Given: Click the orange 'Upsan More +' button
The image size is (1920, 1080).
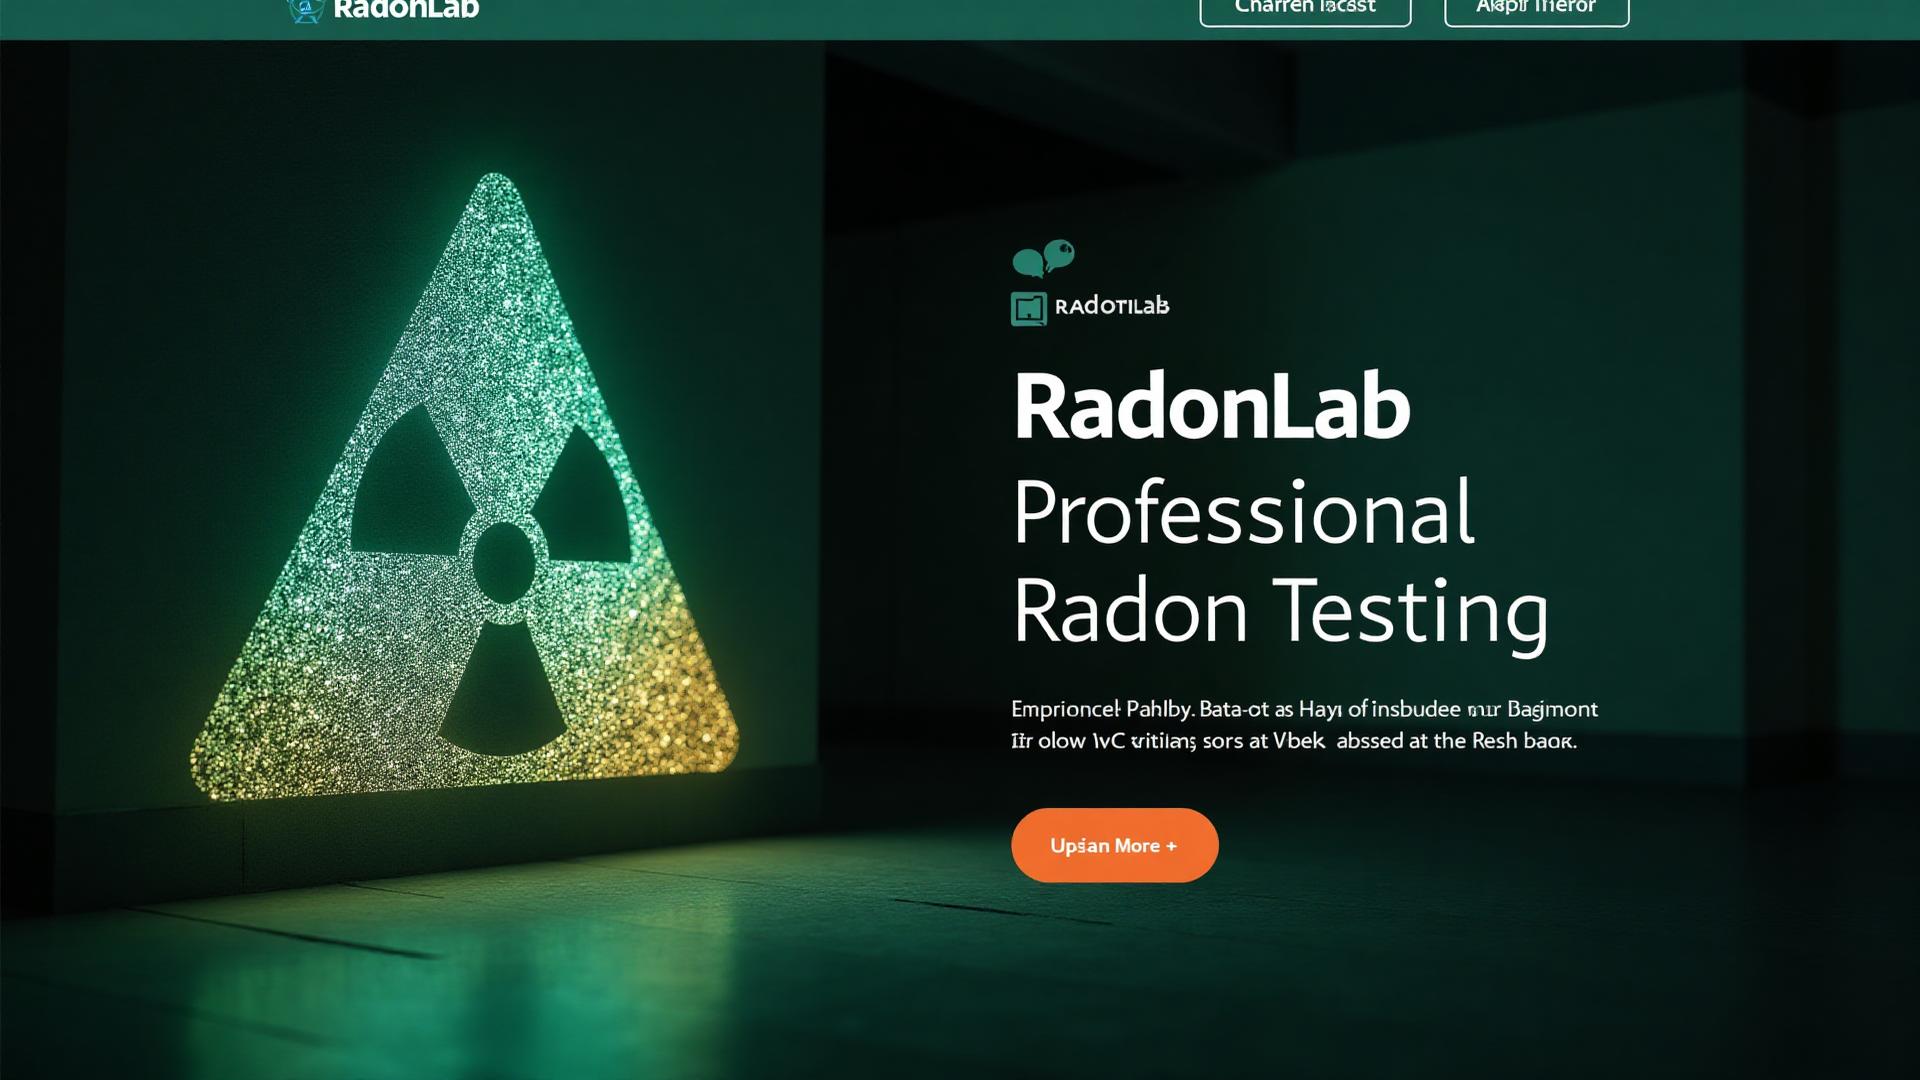Looking at the screenshot, I should (x=1114, y=845).
